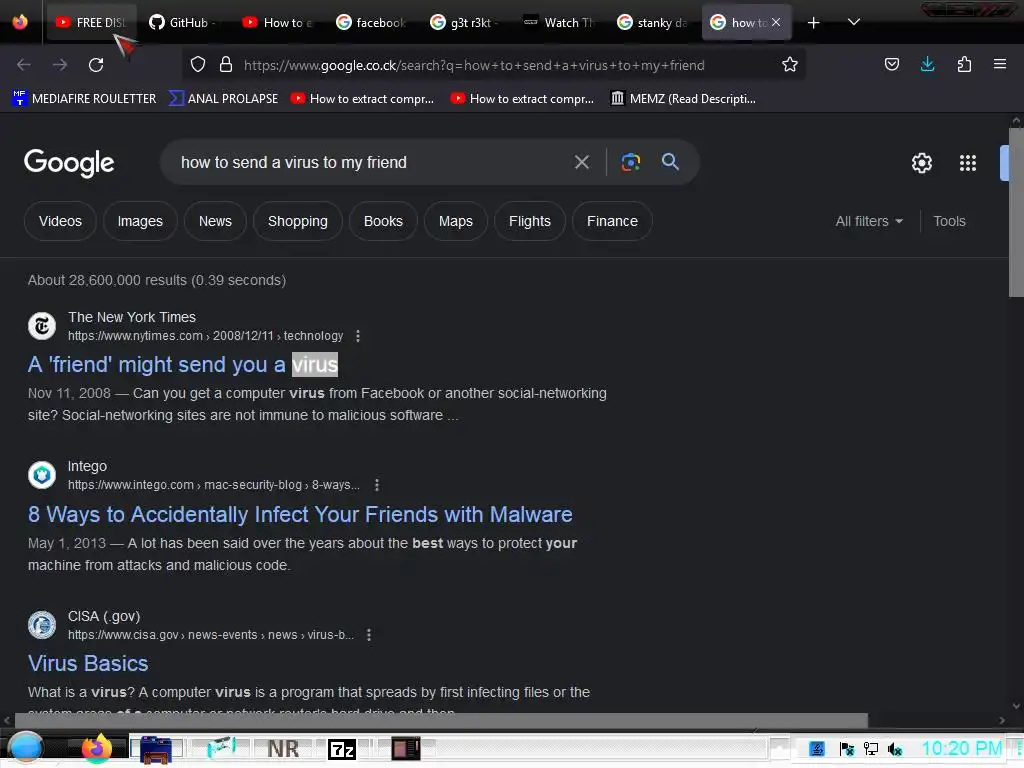Viewport: 1024px width, 768px height.
Task: Open the MEMZ (Read Descripti... bookmark
Action: [x=683, y=99]
